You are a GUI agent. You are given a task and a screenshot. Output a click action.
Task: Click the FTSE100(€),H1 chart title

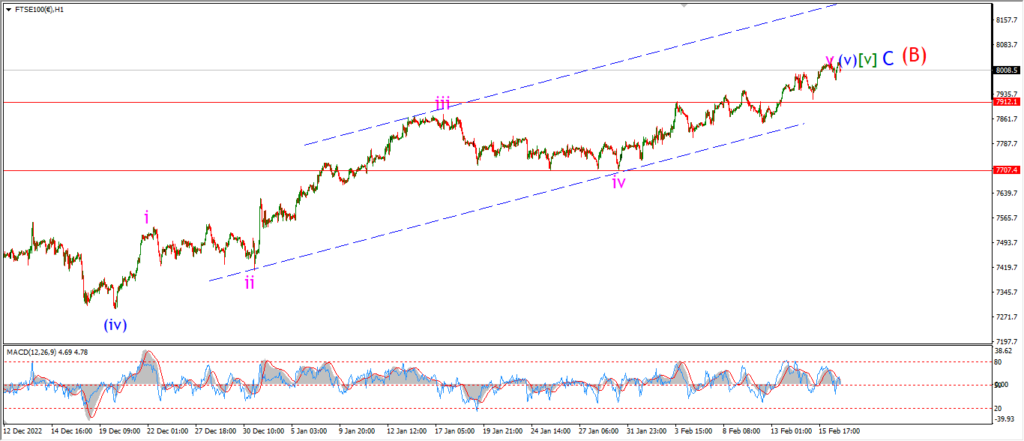point(37,10)
